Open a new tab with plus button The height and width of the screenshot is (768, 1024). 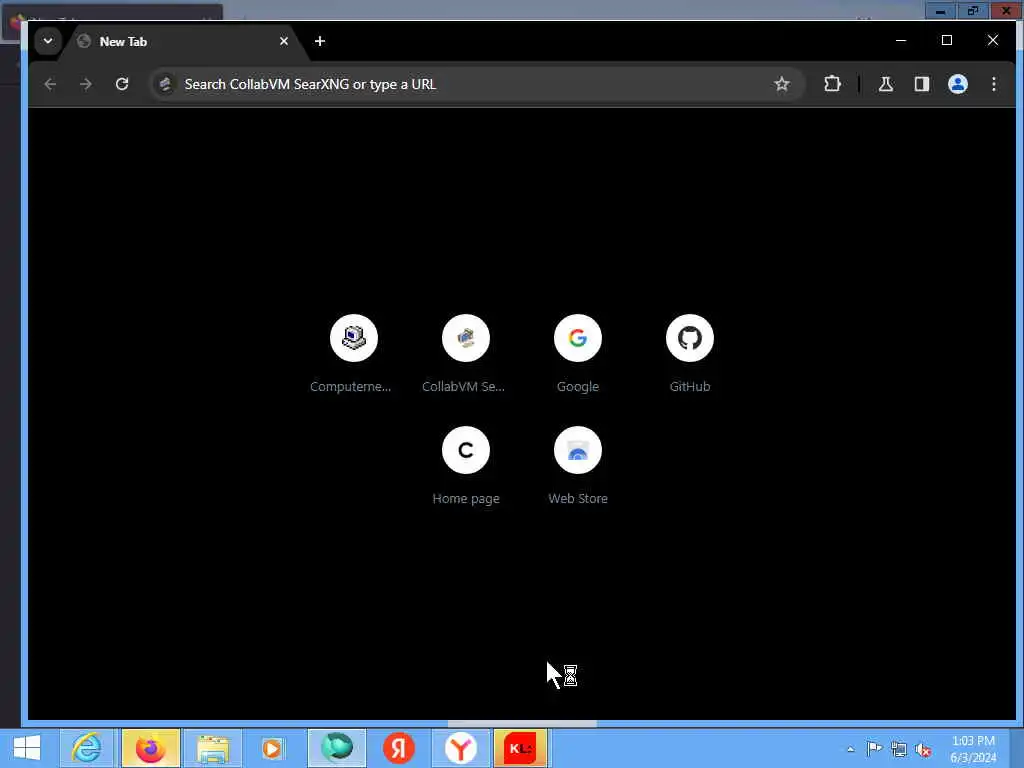click(320, 41)
